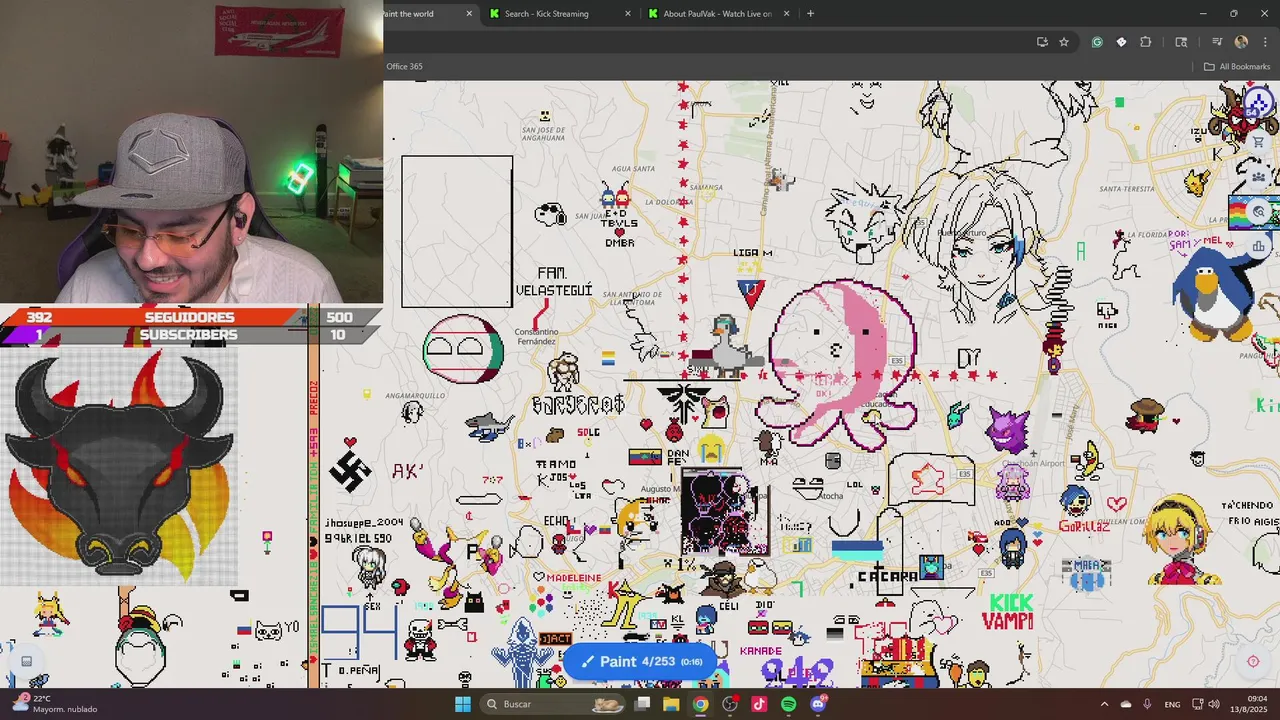The image size is (1280, 720).
Task: Open a new browser tab
Action: click(x=810, y=14)
